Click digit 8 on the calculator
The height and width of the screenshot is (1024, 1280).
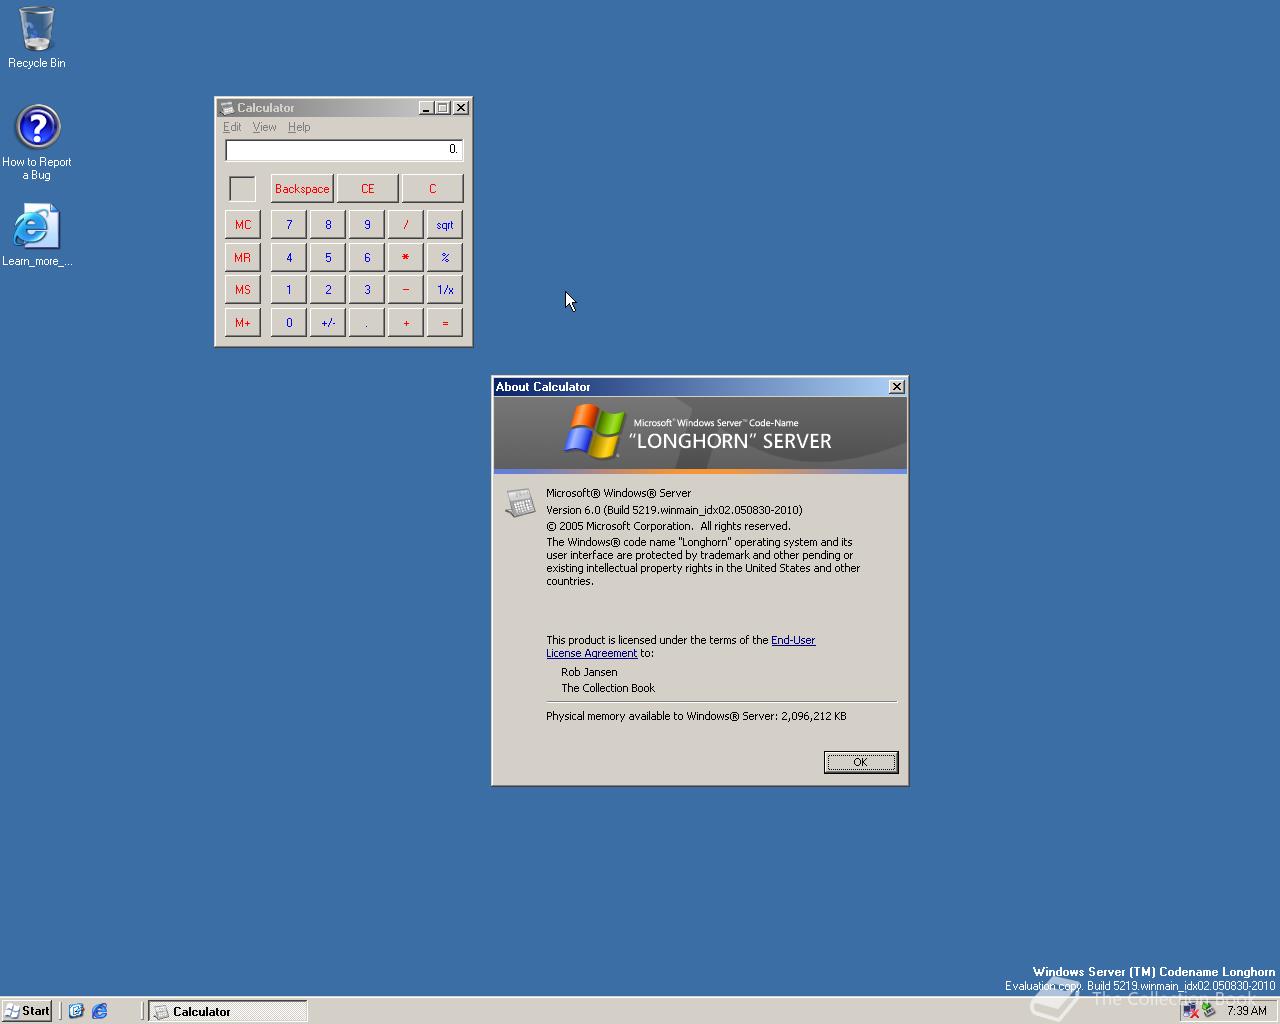[x=328, y=225]
